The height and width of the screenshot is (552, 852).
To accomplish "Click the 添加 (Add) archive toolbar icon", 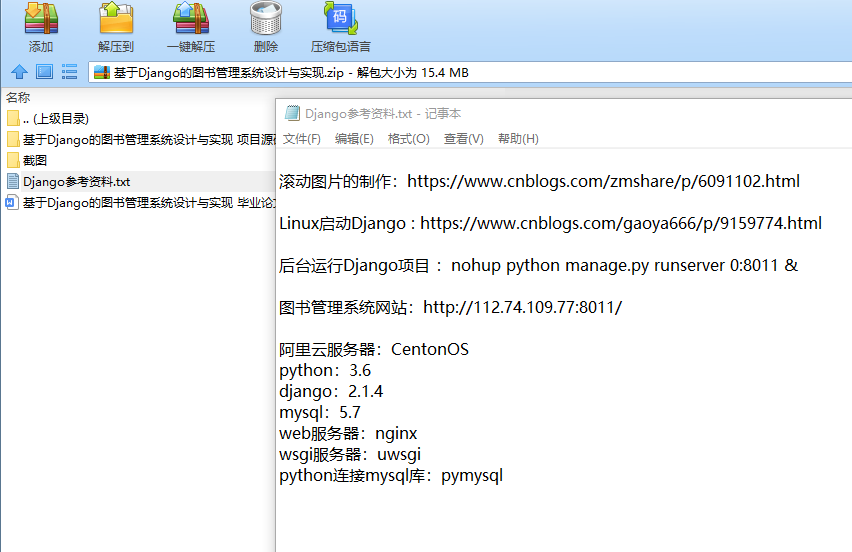I will (41, 18).
